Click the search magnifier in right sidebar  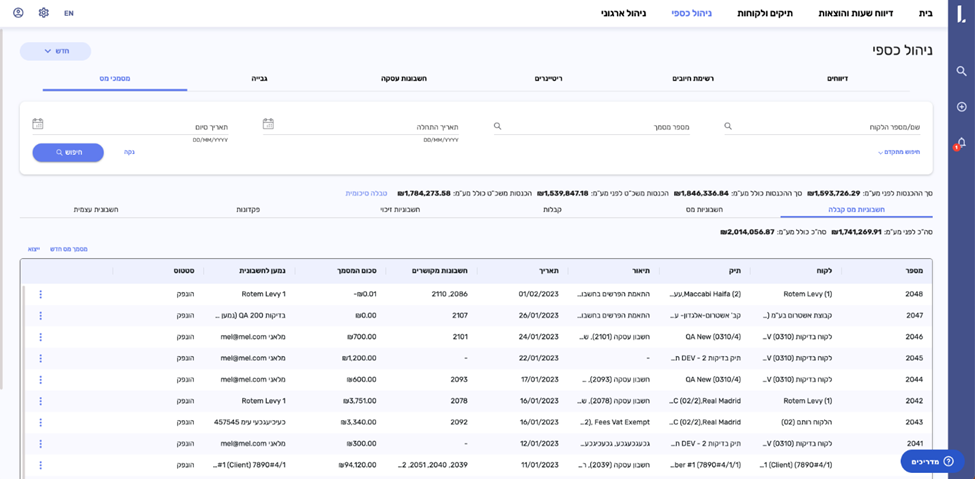(x=961, y=71)
